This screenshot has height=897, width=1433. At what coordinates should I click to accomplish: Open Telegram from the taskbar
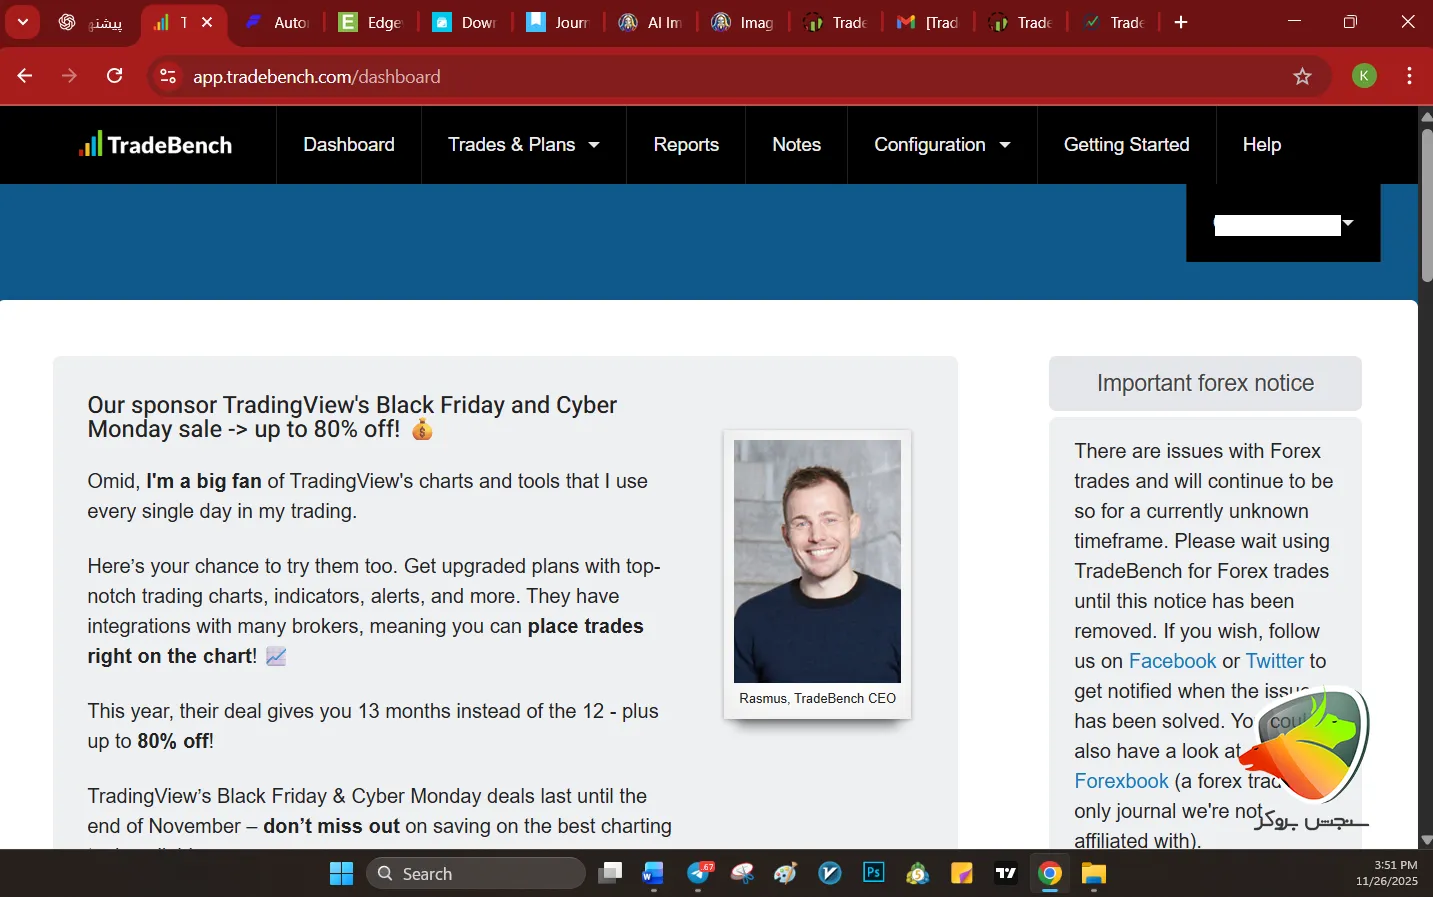coord(699,873)
